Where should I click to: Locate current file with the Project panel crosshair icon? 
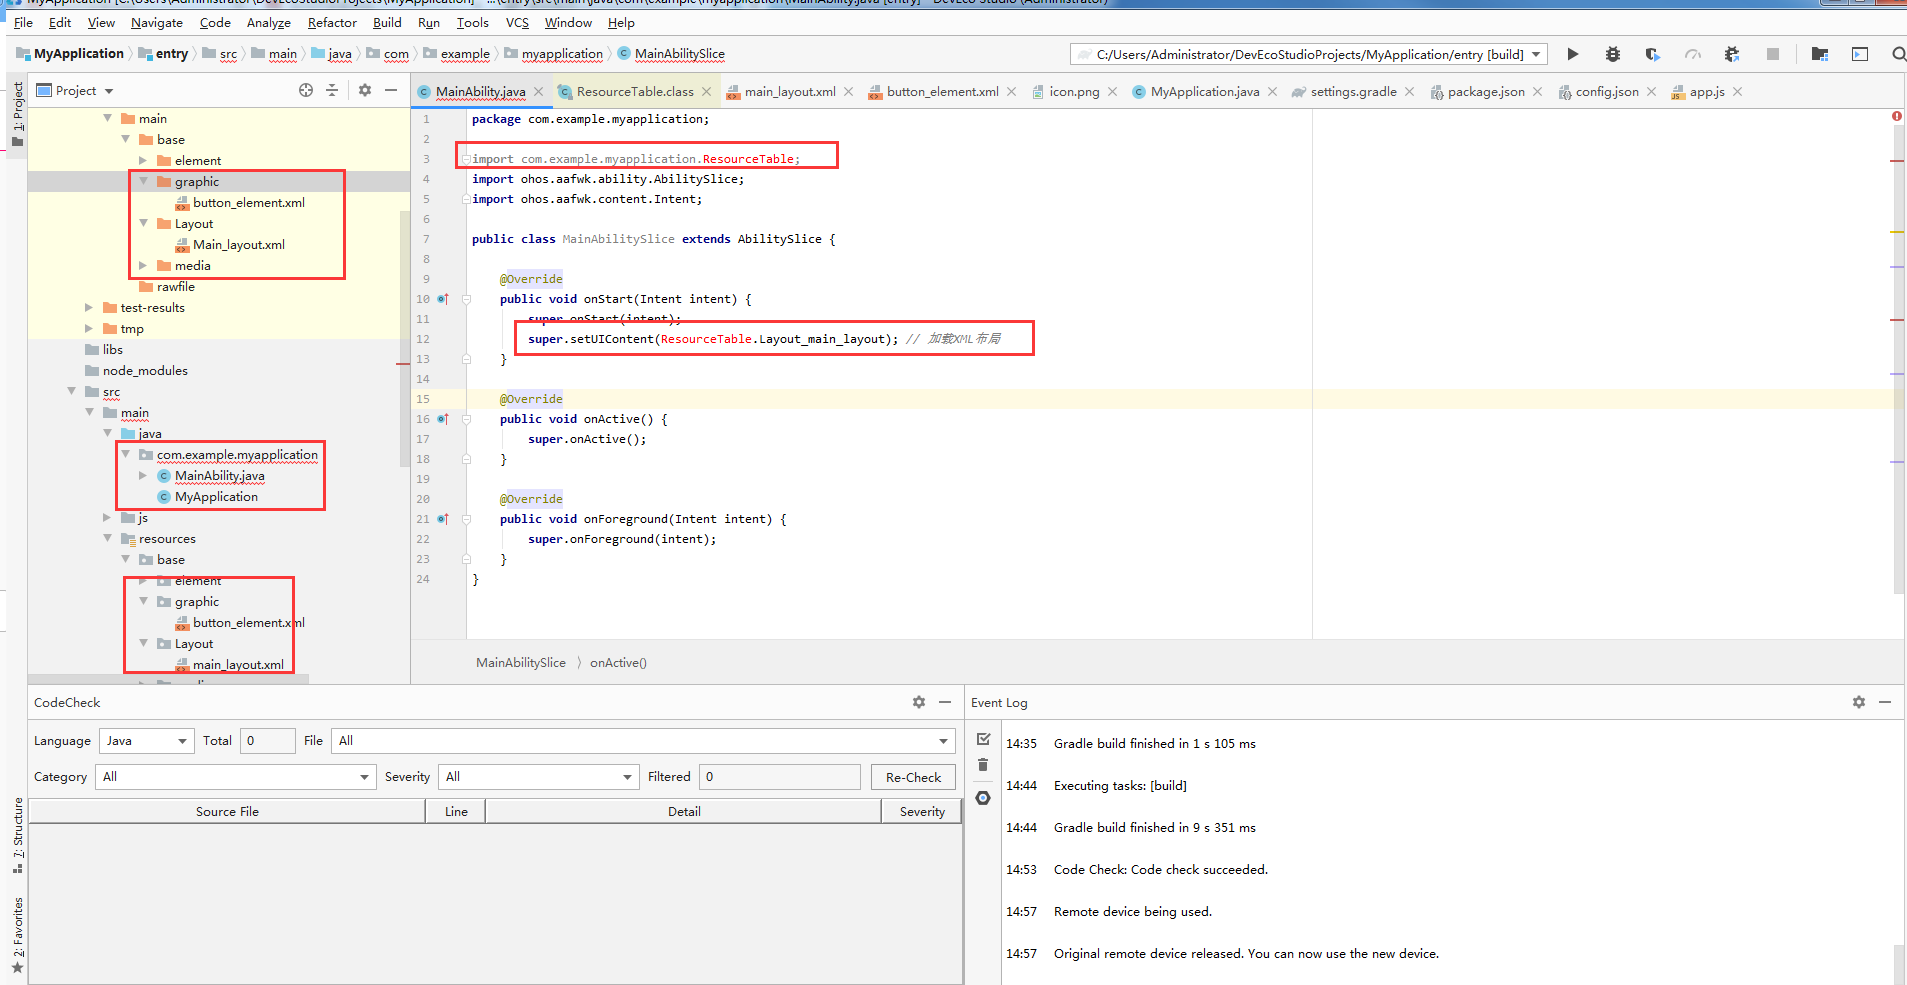point(306,90)
